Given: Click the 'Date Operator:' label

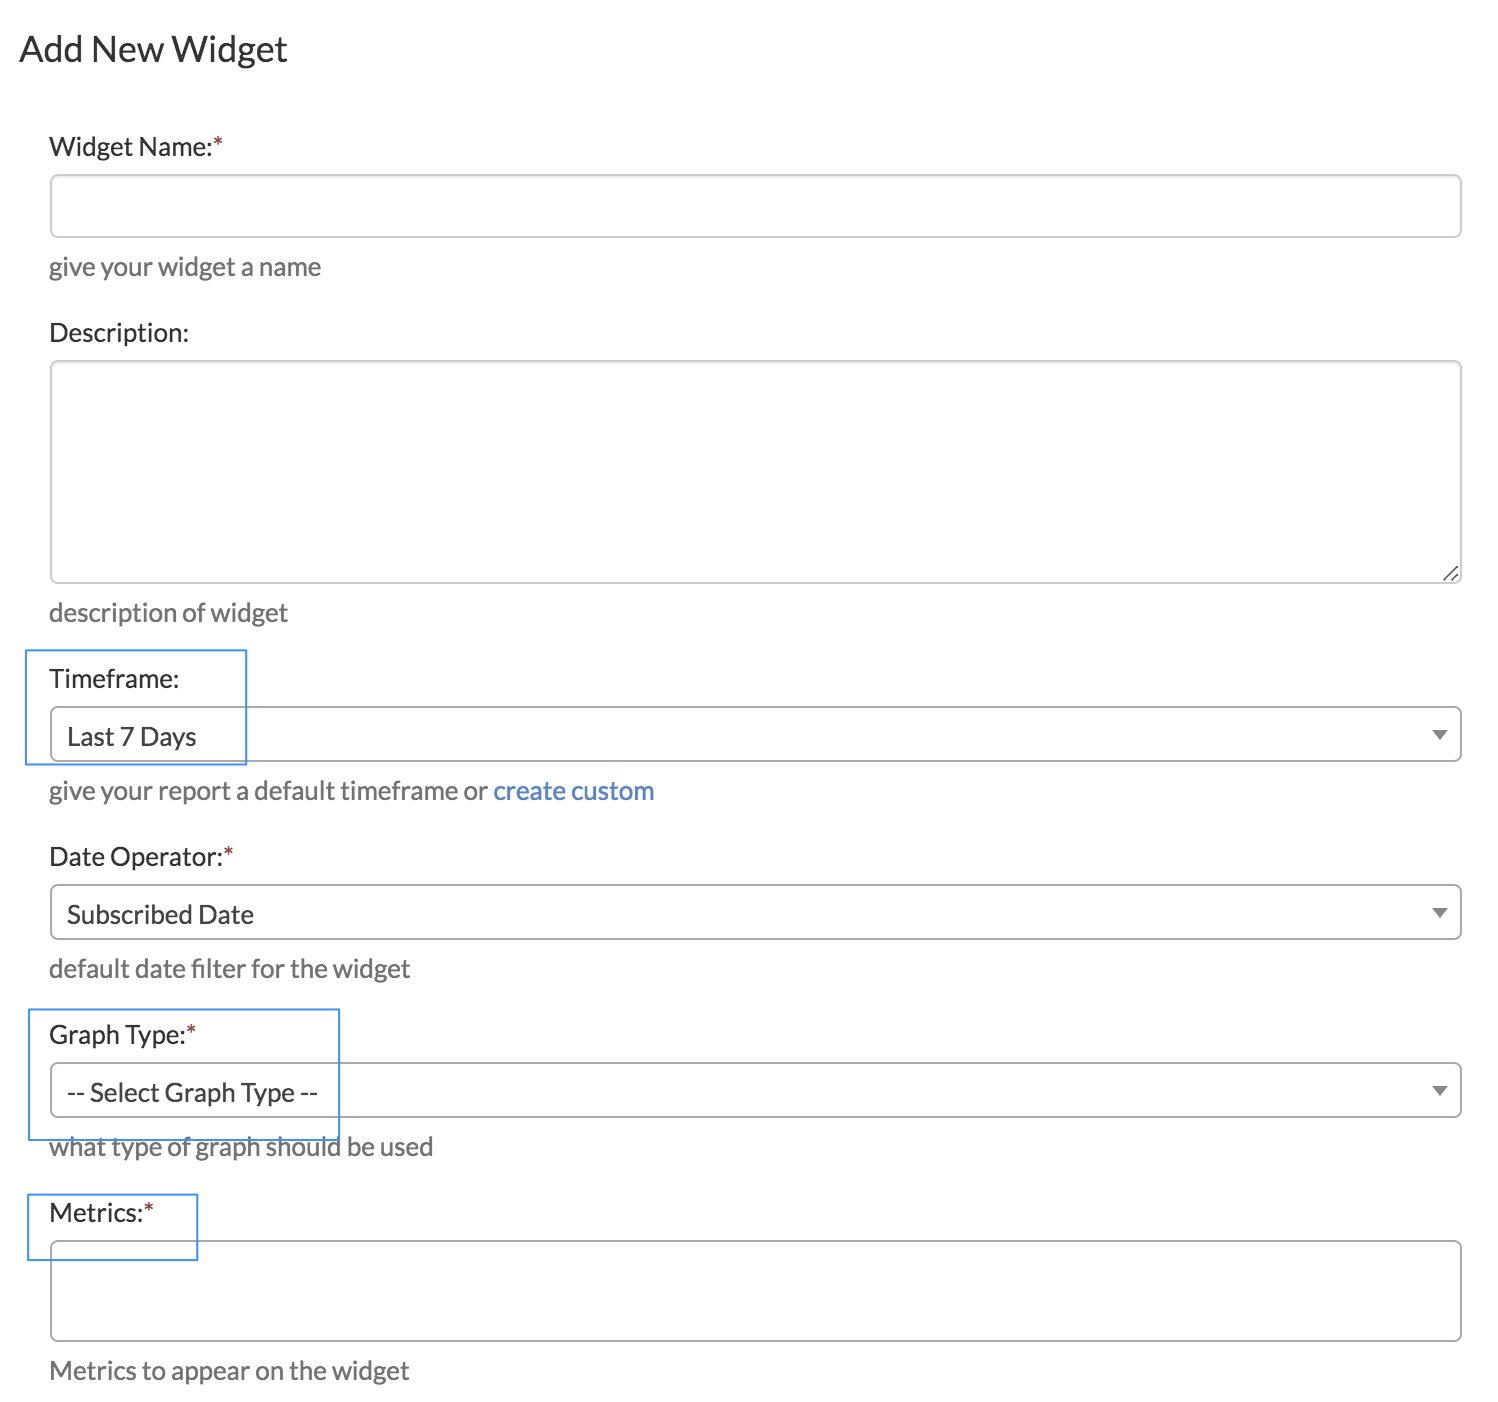Looking at the screenshot, I should [135, 857].
